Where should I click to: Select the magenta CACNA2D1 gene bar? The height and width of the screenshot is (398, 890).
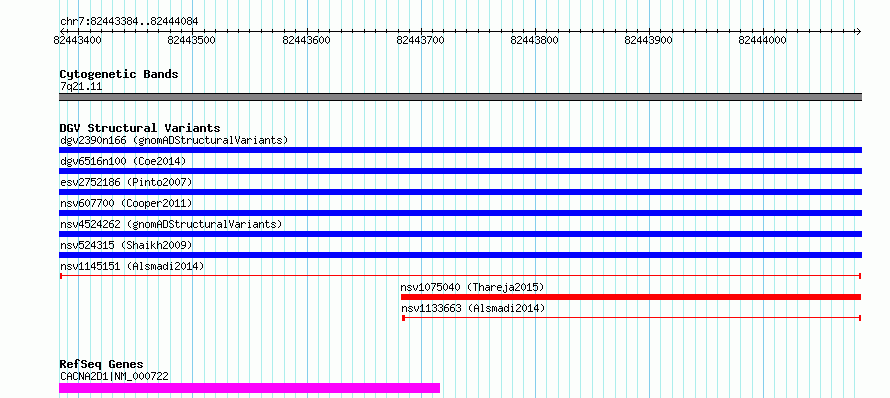tap(250, 388)
